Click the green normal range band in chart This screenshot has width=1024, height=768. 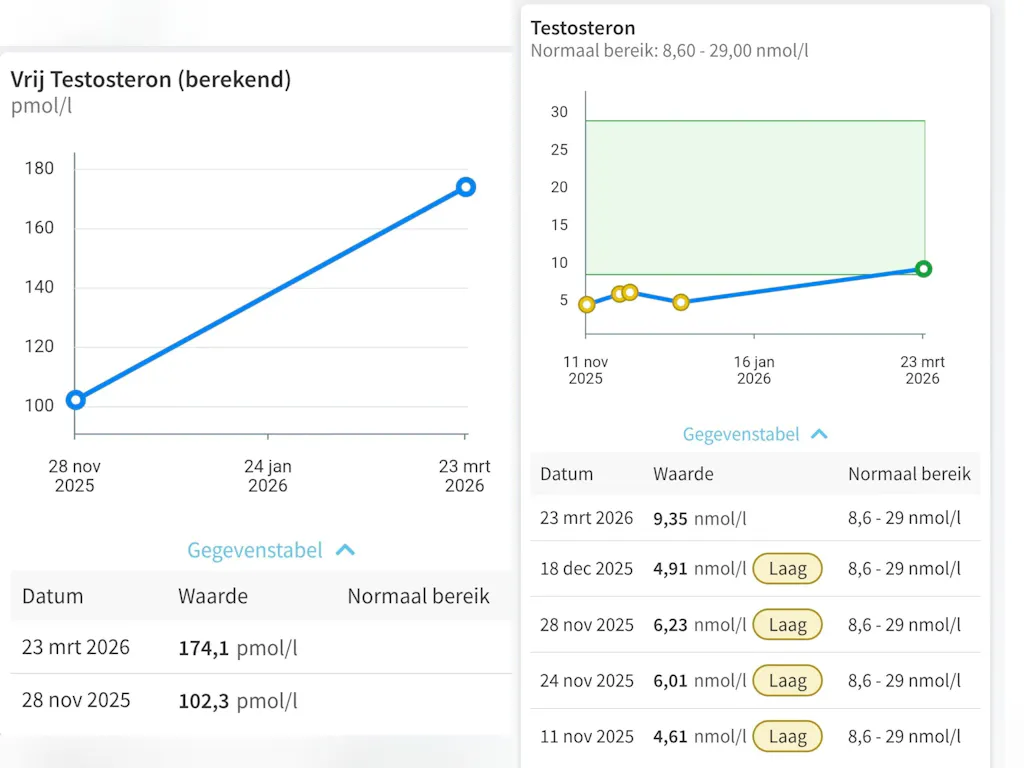(x=755, y=190)
